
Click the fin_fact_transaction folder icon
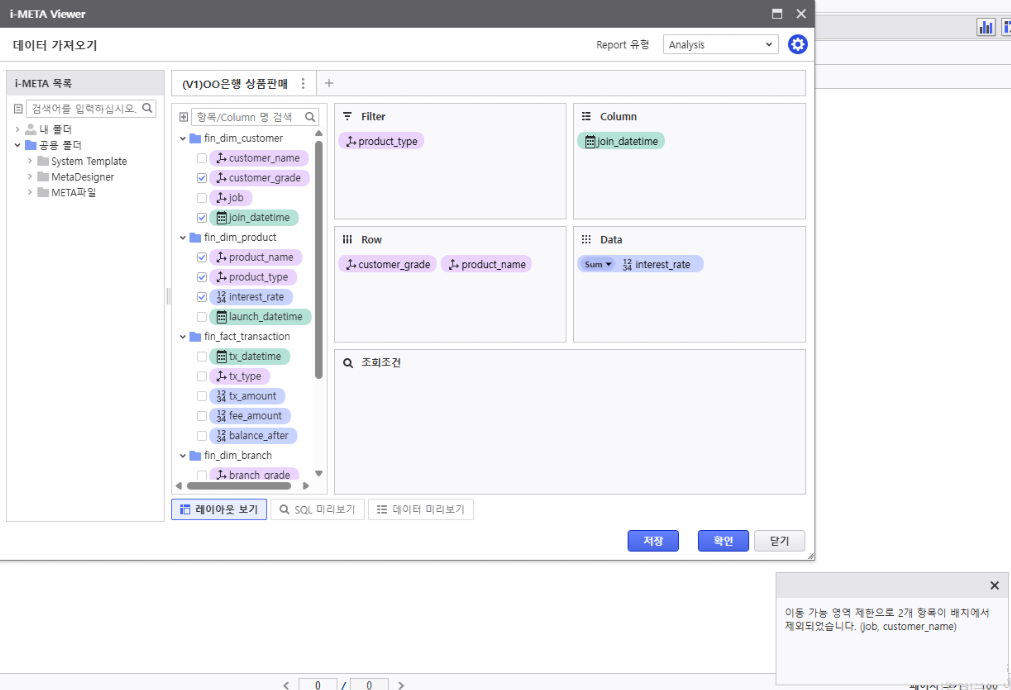tap(195, 337)
